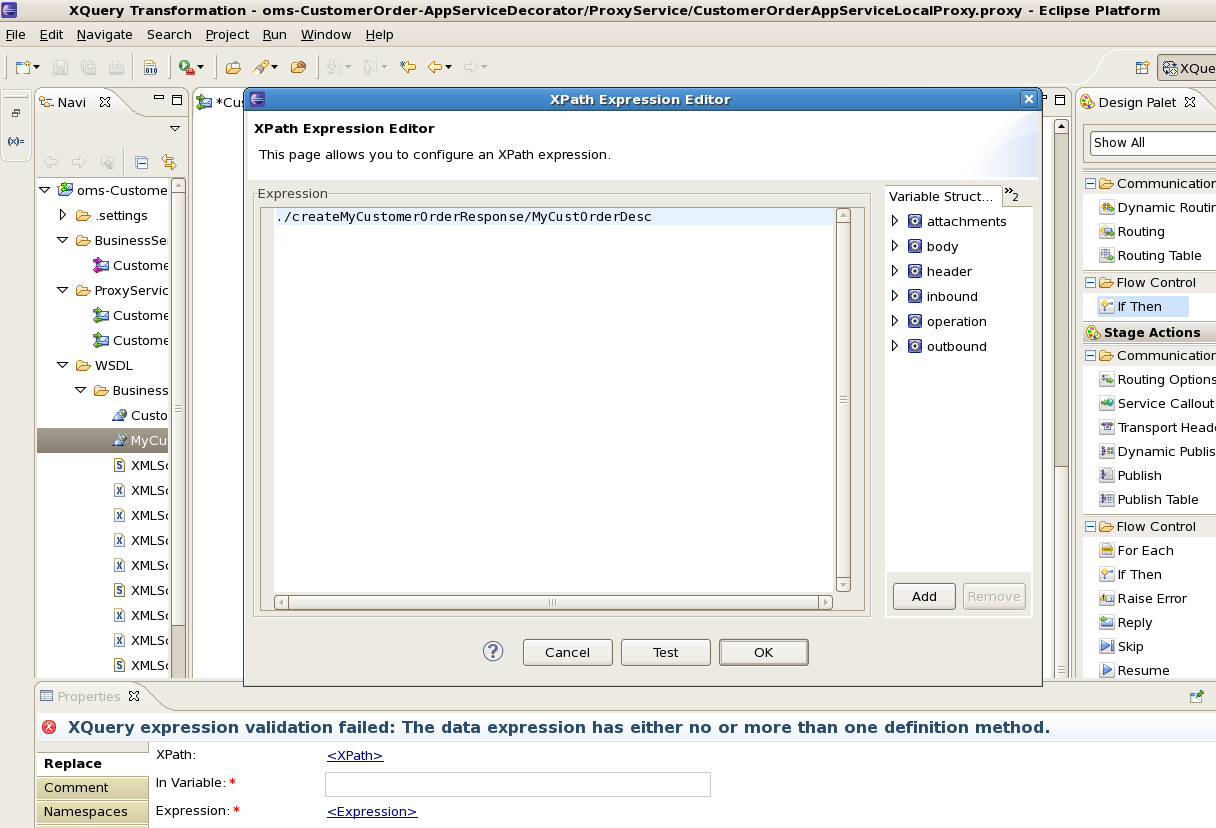The width and height of the screenshot is (1216, 828).
Task: Click the Cancel button
Action: point(567,652)
